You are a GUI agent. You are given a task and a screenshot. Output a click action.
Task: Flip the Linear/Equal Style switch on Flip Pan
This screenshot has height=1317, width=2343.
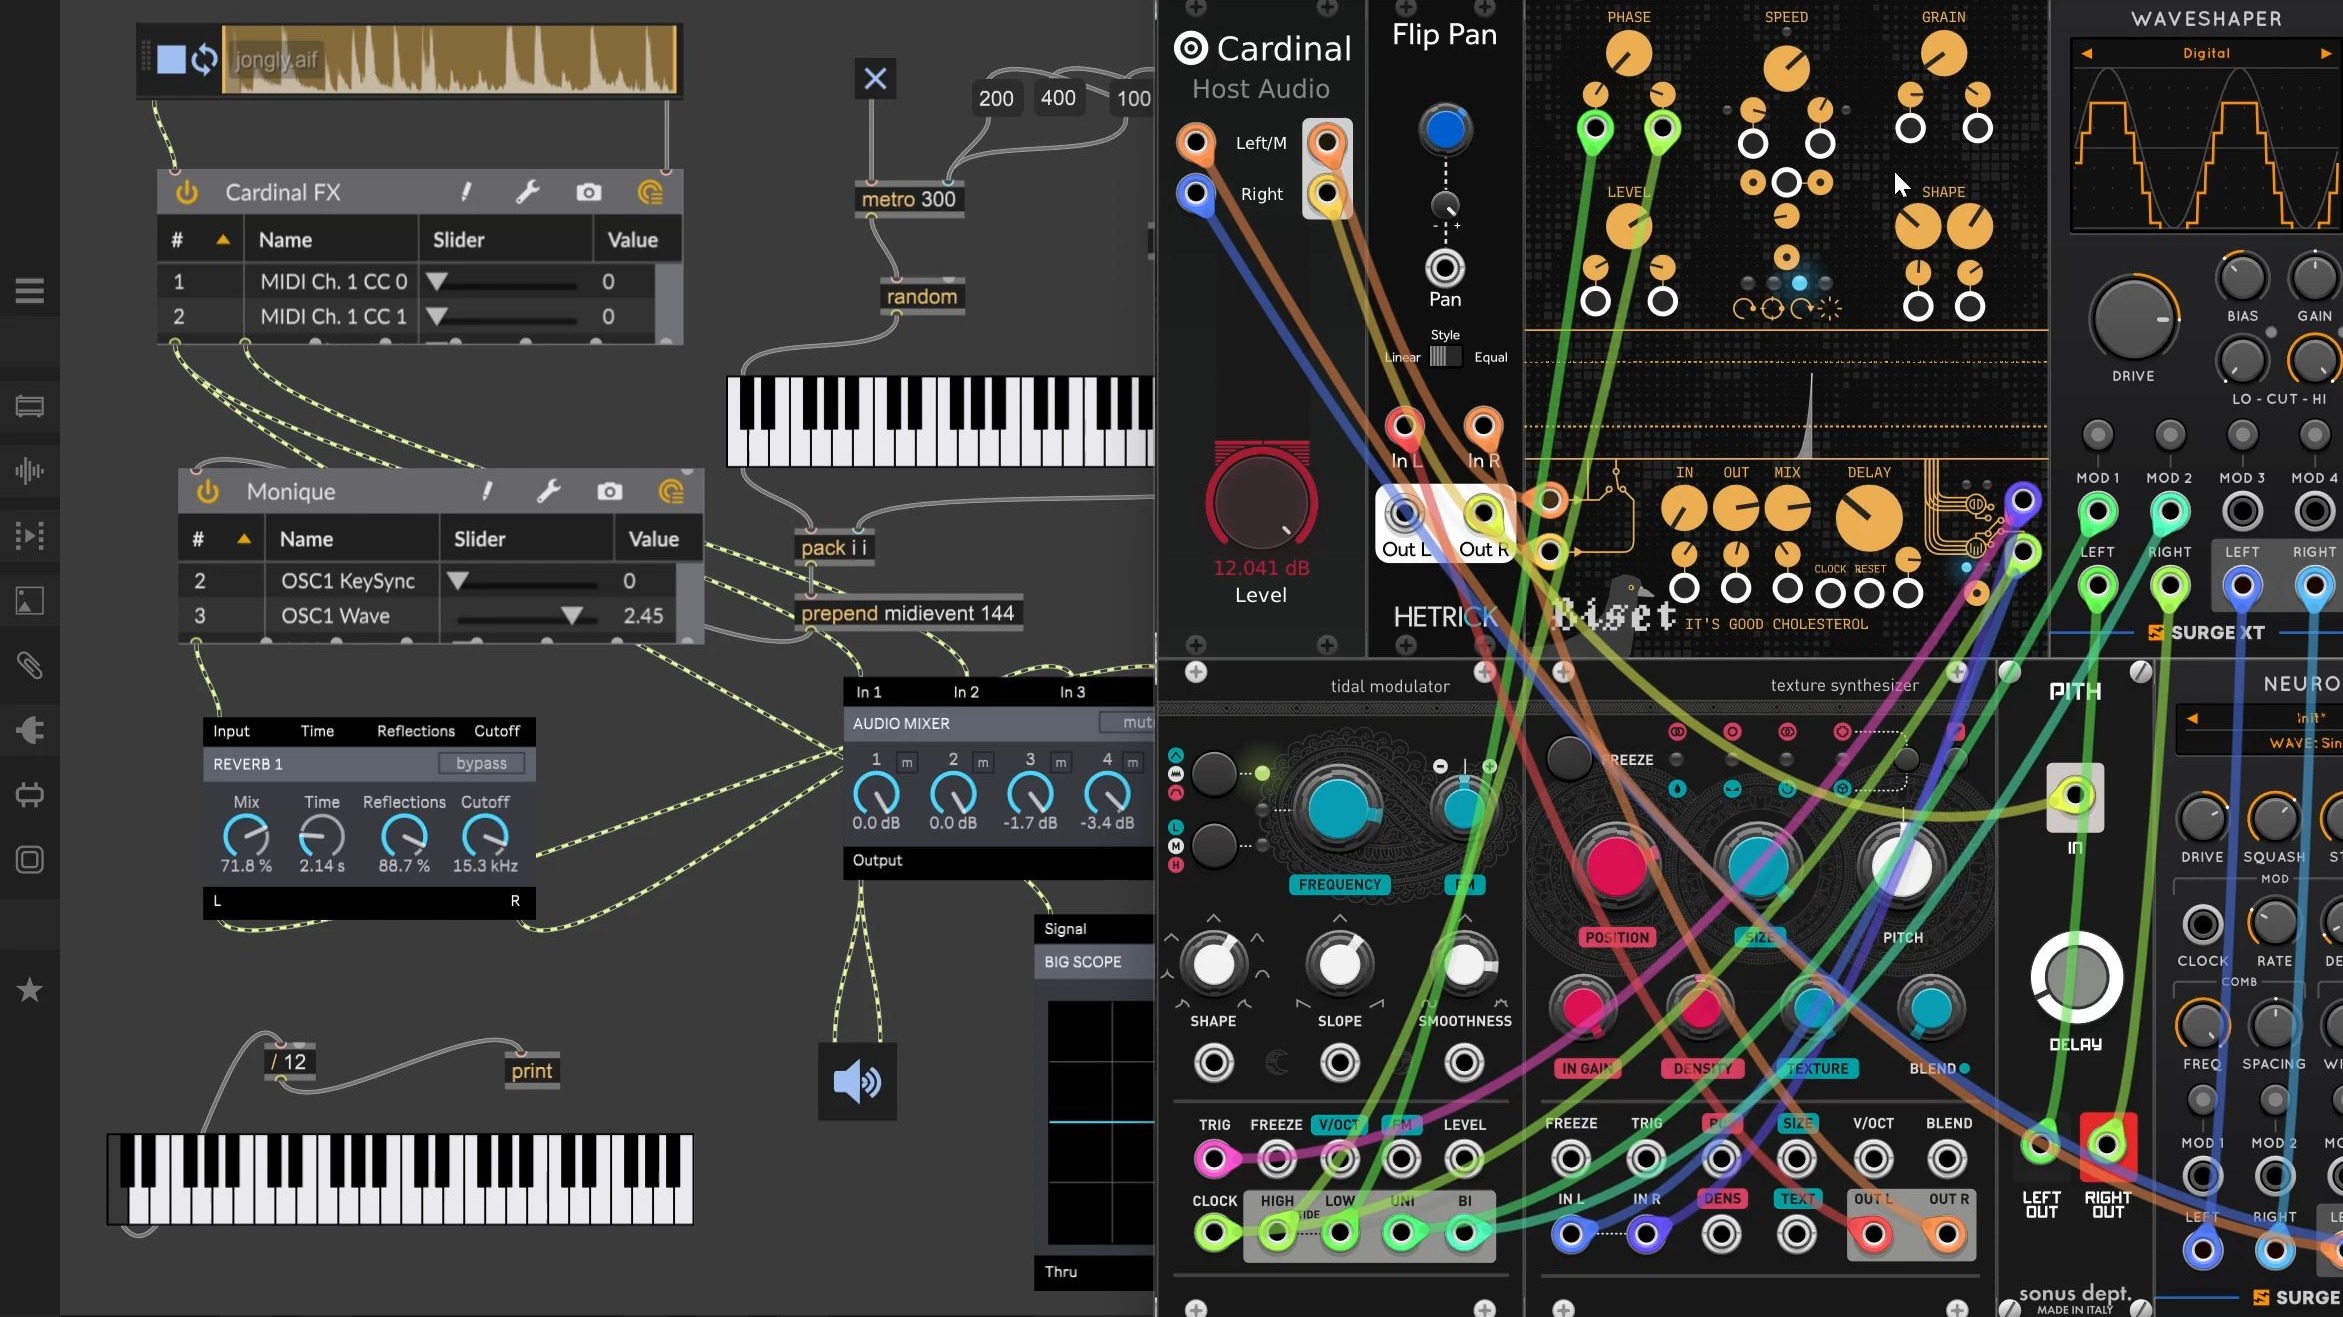point(1445,357)
